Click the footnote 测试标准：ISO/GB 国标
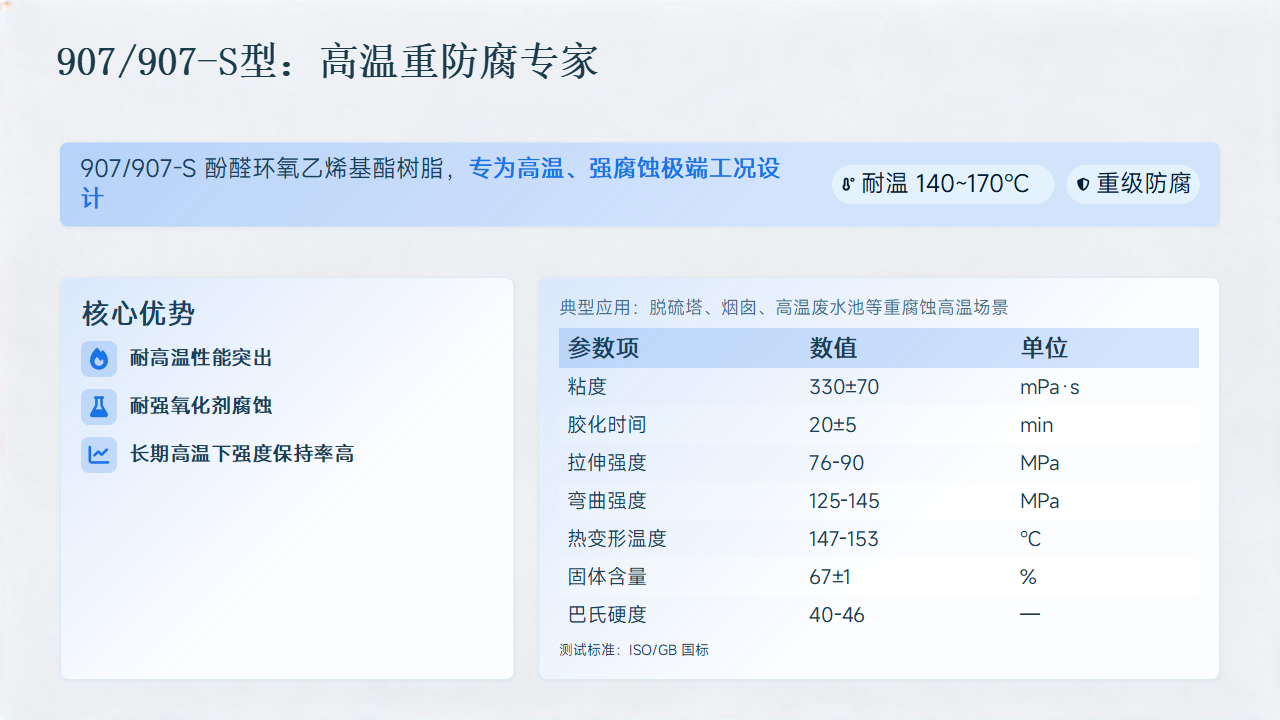Image resolution: width=1280 pixels, height=720 pixels. [634, 650]
